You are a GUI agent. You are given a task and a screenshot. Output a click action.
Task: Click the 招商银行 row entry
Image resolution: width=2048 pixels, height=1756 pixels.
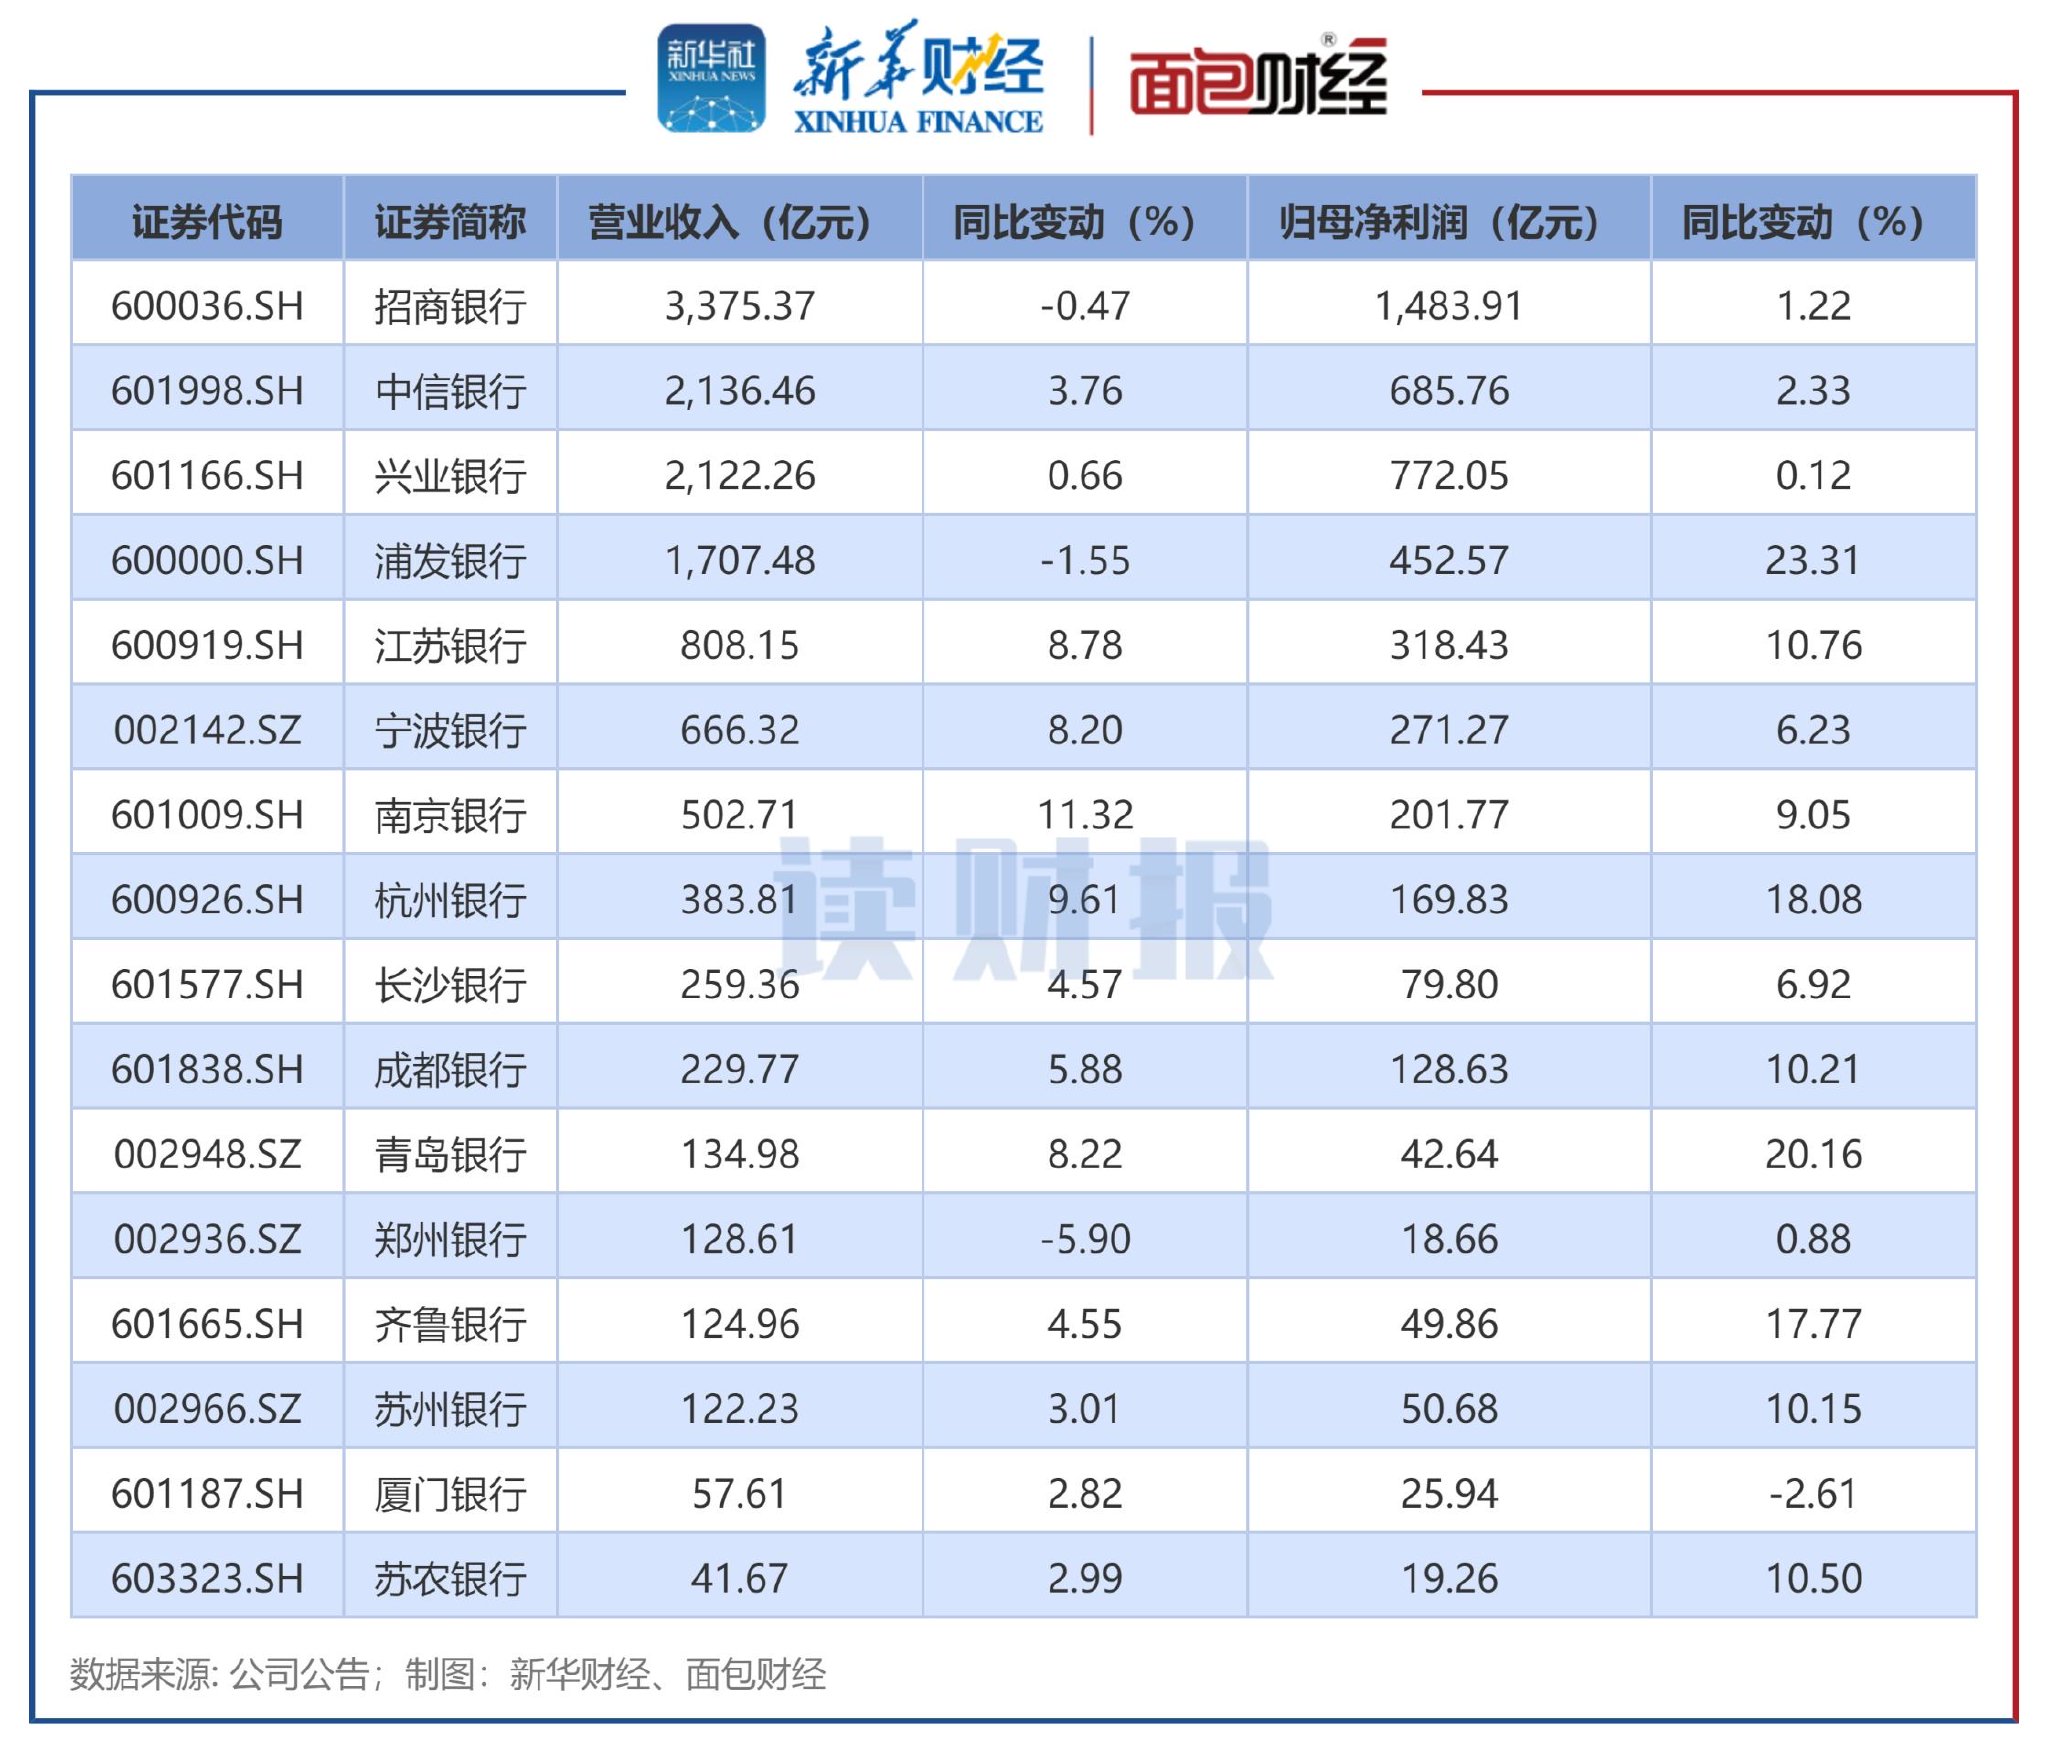coord(452,307)
